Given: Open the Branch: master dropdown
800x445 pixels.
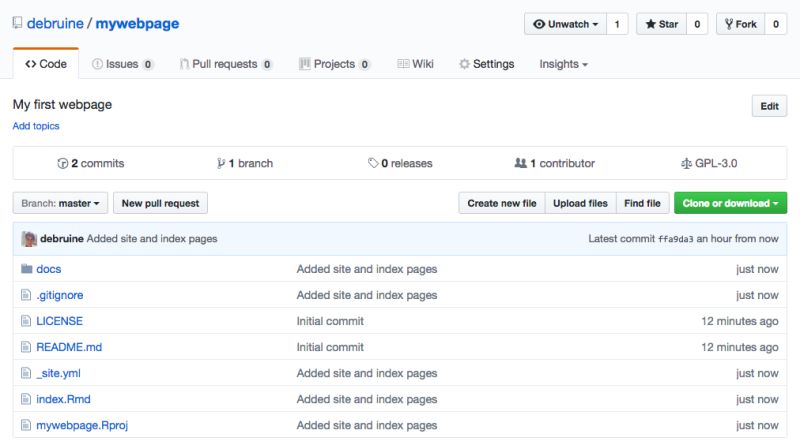Looking at the screenshot, I should click(x=60, y=203).
